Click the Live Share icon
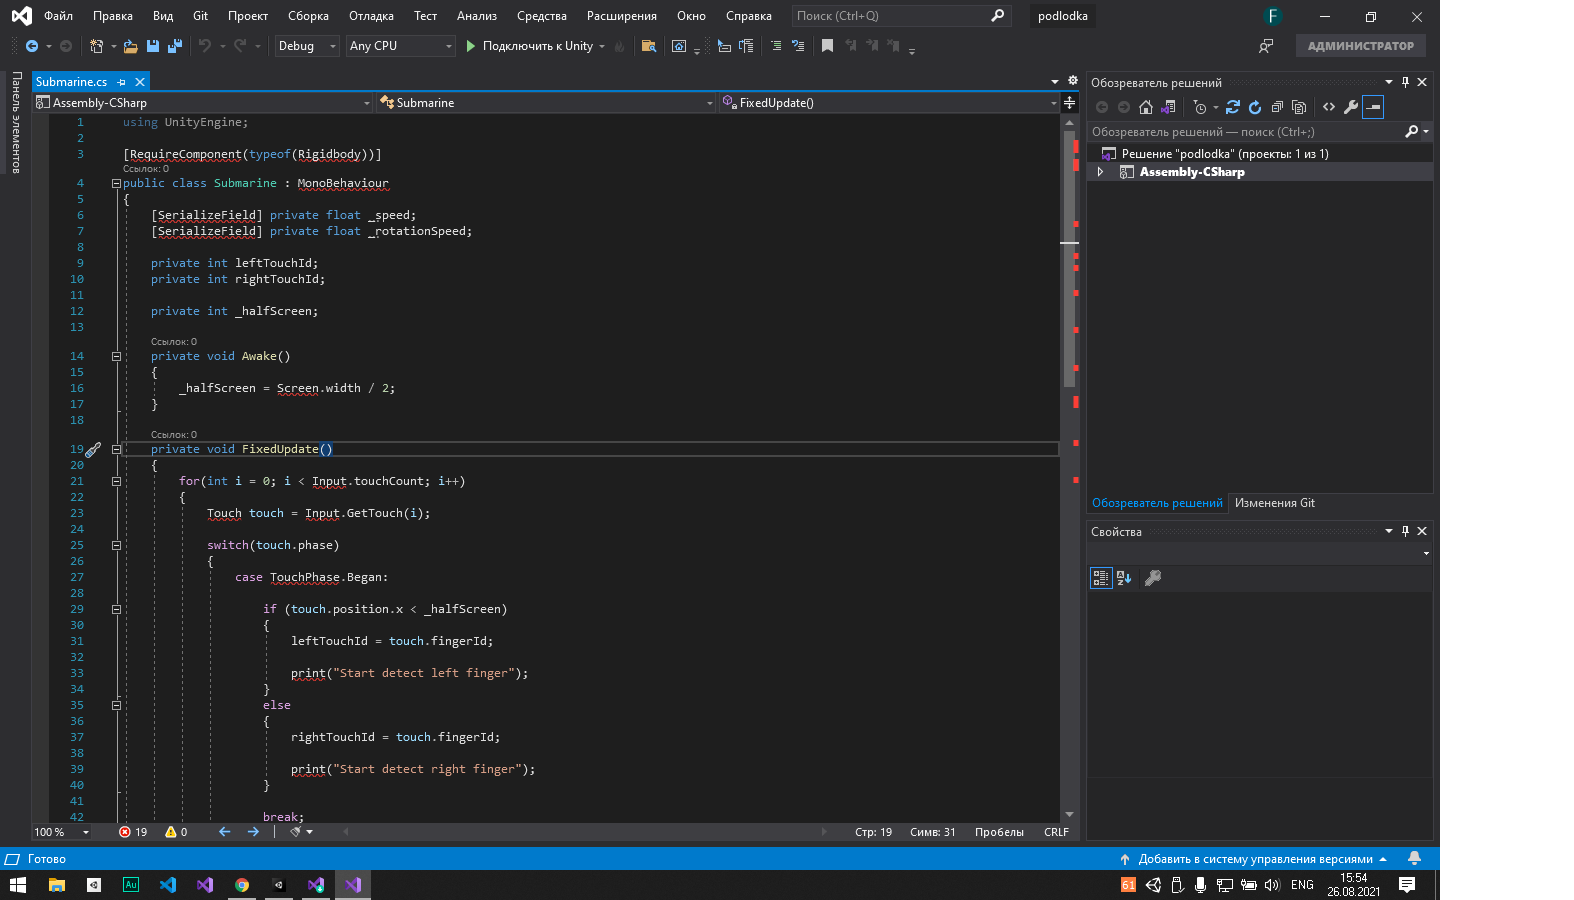Viewport: 1574px width, 900px height. 1266,46
